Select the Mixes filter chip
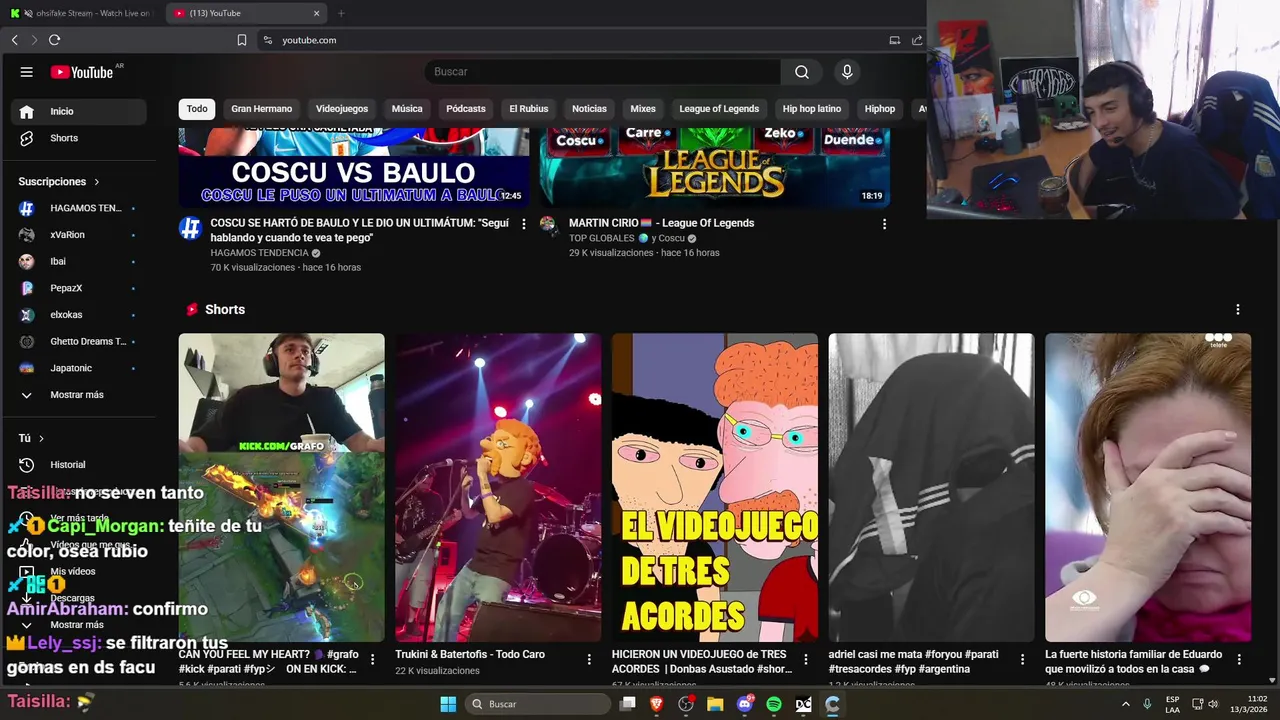This screenshot has height=720, width=1280. (643, 109)
